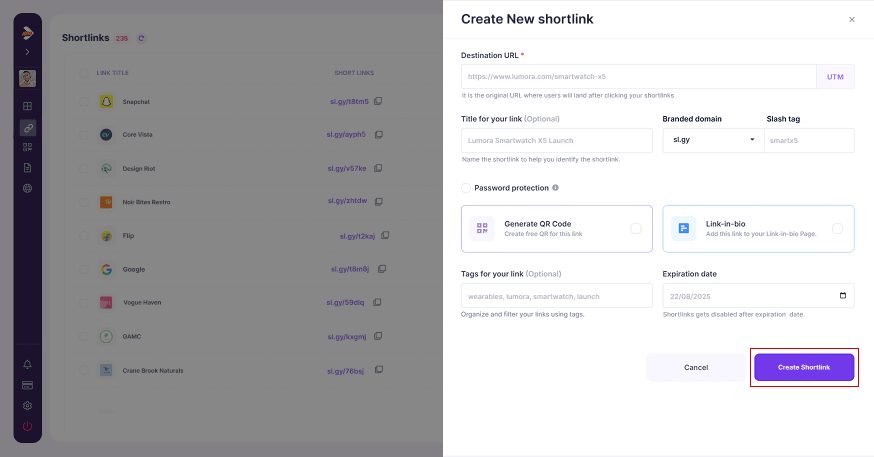The image size is (874, 457).
Task: Click the red power logout icon
Action: pos(27,426)
